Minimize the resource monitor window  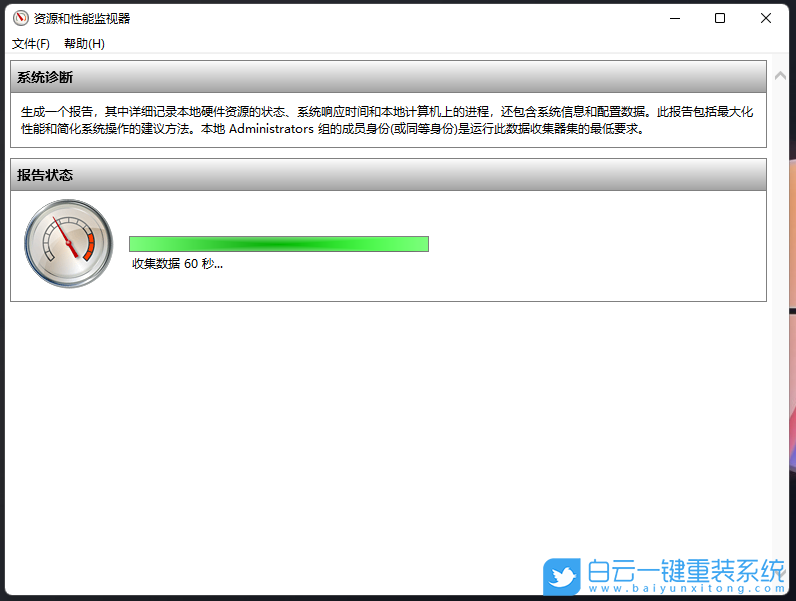pyautogui.click(x=675, y=18)
